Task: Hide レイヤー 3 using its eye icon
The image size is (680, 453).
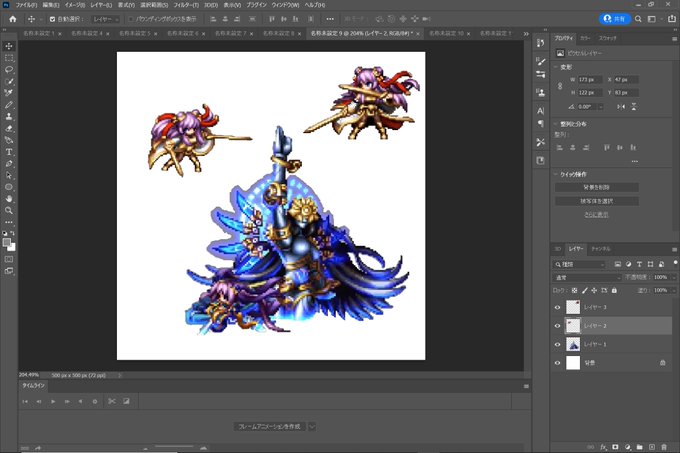Action: pos(558,307)
